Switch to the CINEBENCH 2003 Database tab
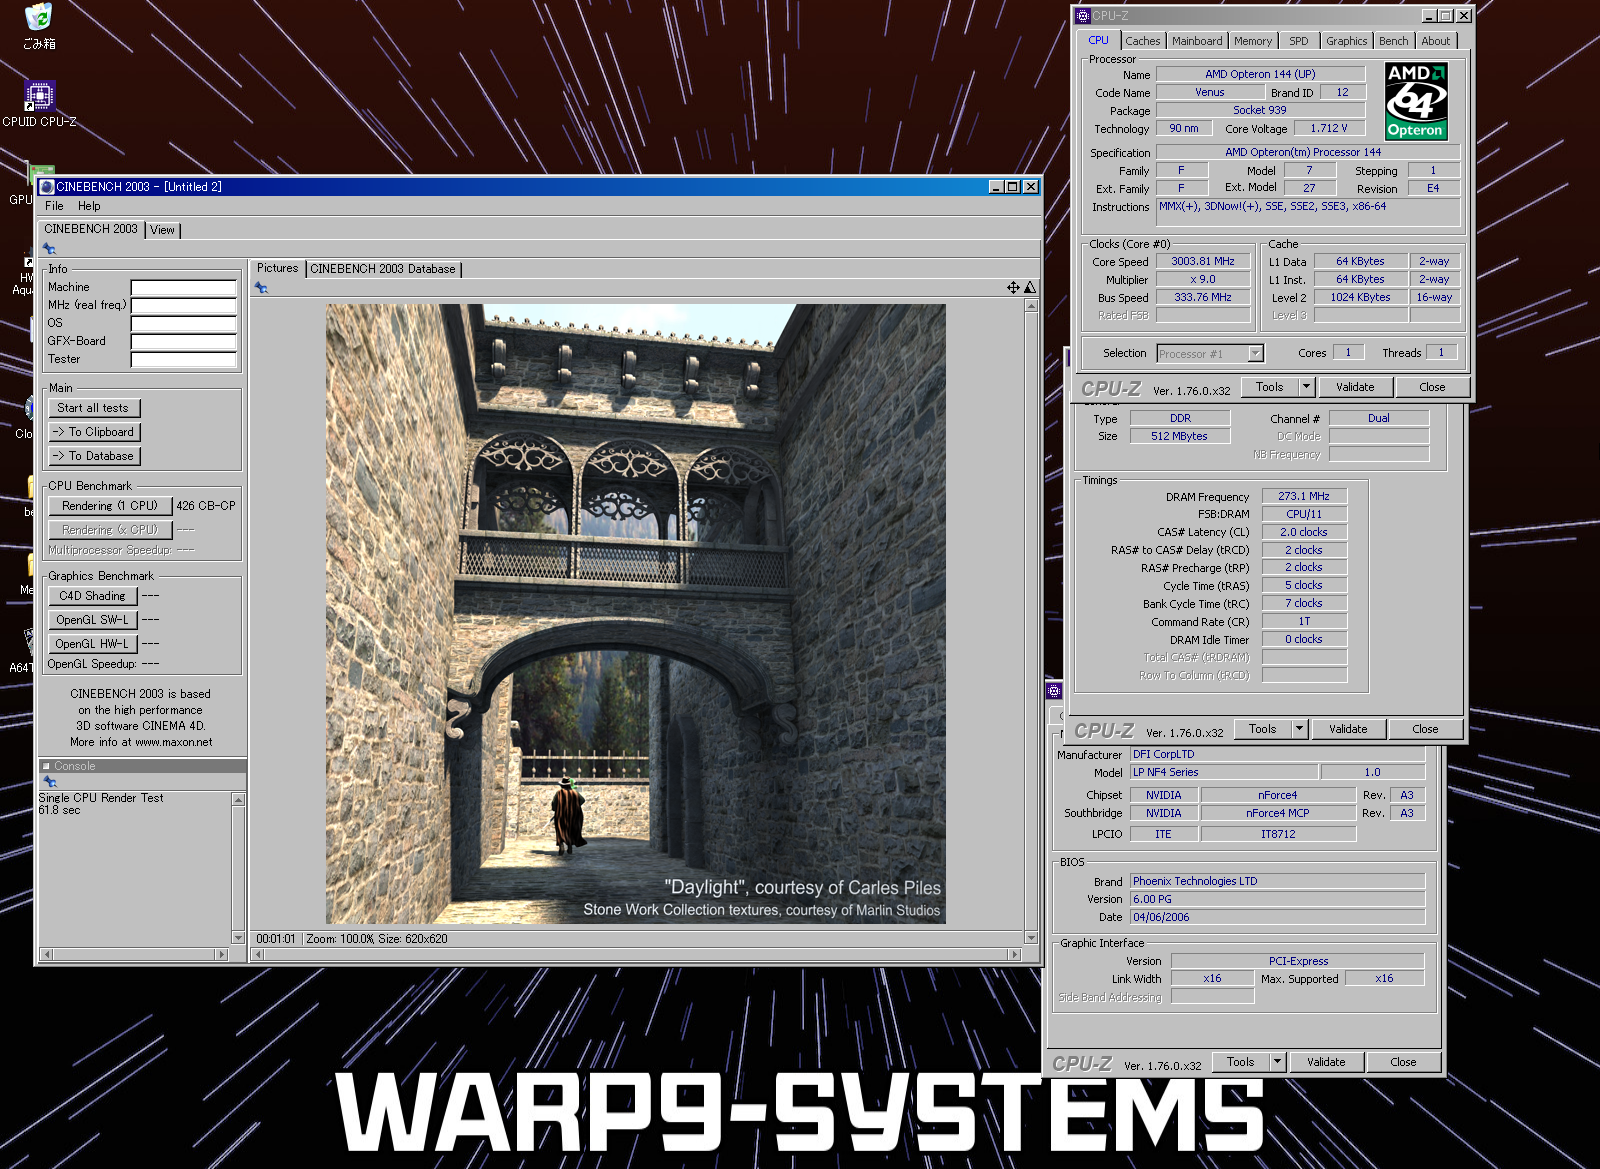Image resolution: width=1600 pixels, height=1169 pixels. click(383, 269)
